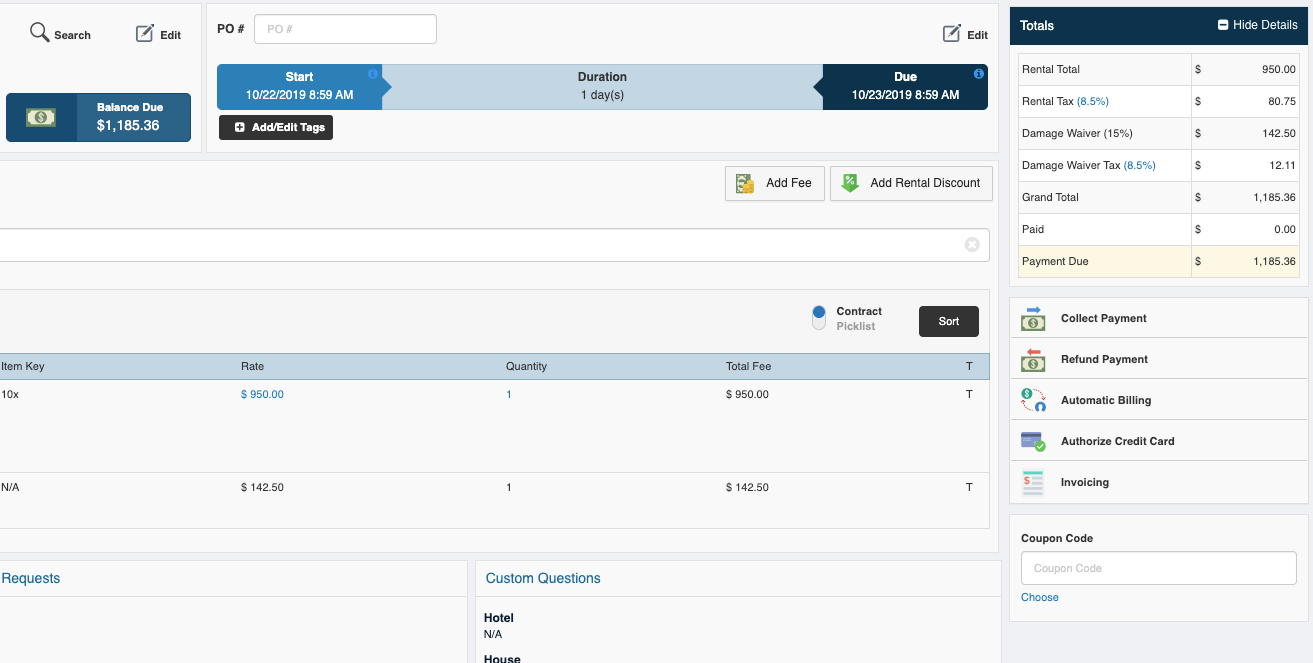Click the Invoicing document icon

tap(1033, 482)
